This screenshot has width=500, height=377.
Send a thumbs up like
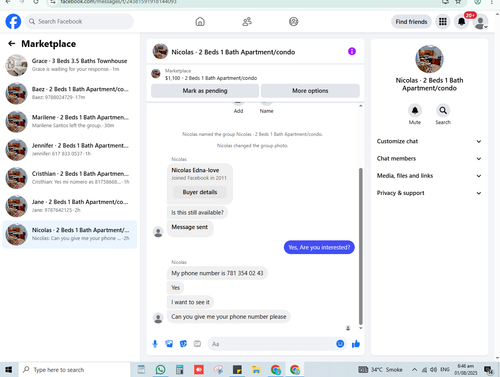click(x=356, y=344)
